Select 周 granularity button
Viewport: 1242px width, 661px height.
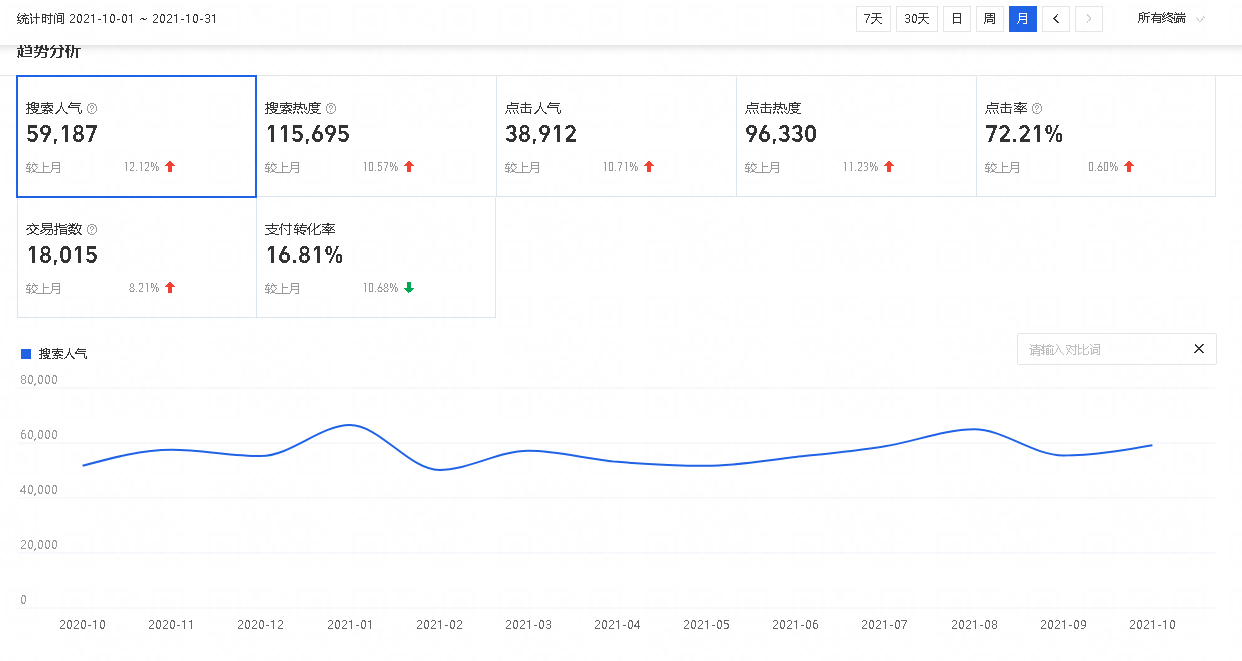[x=989, y=19]
